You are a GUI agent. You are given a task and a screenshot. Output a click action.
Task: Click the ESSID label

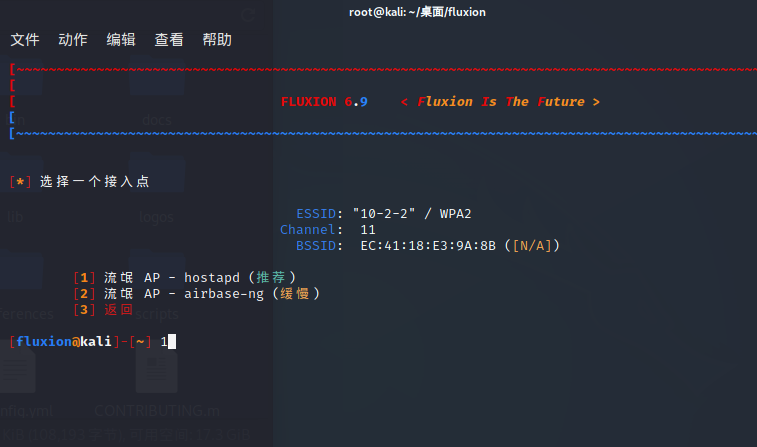[316, 213]
